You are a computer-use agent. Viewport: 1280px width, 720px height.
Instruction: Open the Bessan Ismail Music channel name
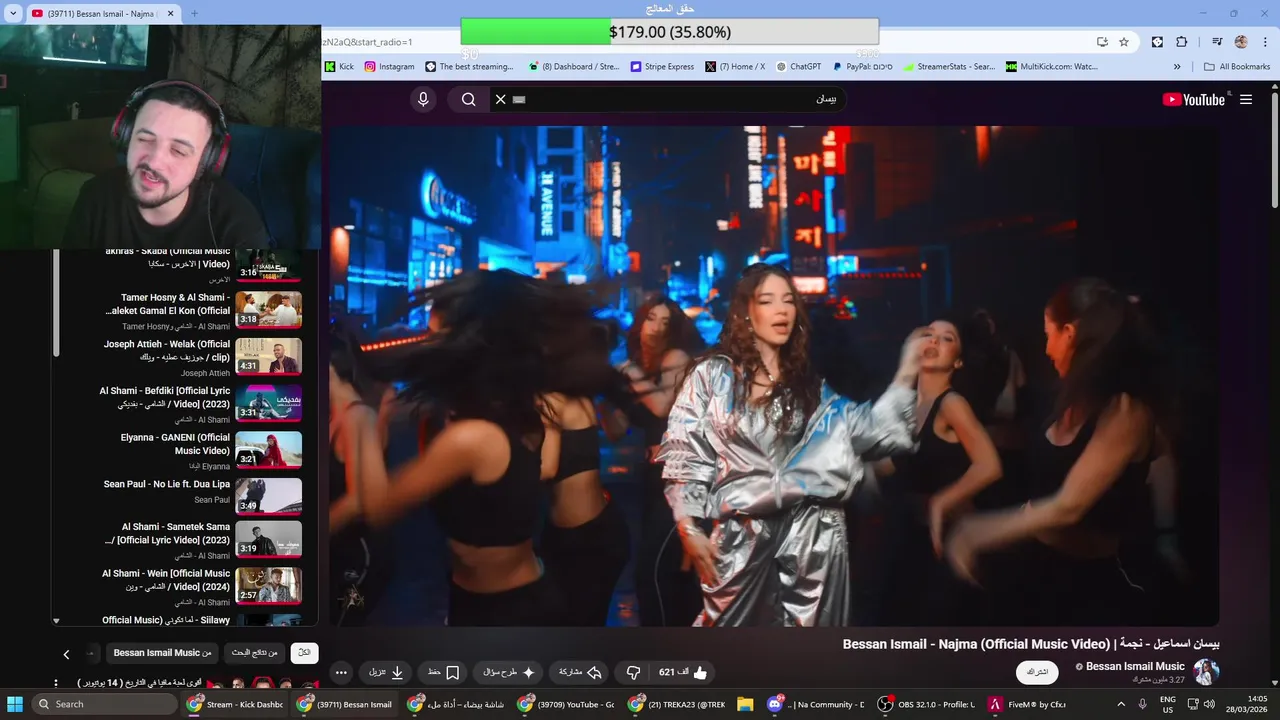point(1135,666)
